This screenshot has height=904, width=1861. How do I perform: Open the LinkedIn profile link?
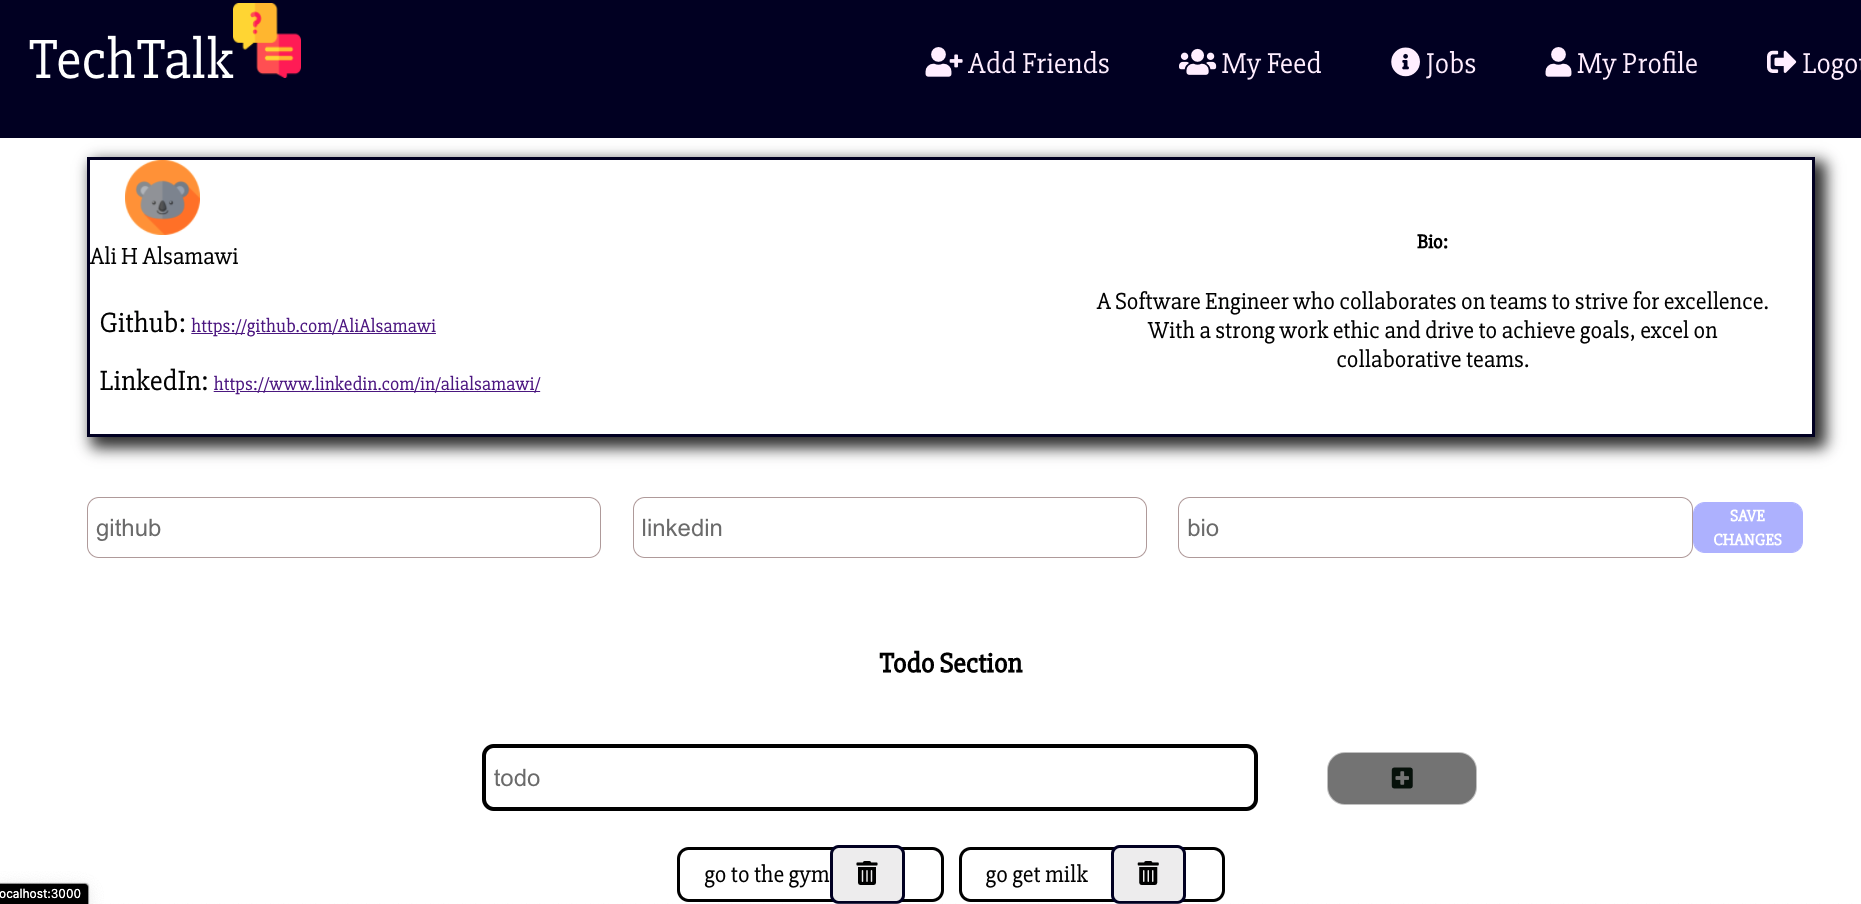coord(376,383)
